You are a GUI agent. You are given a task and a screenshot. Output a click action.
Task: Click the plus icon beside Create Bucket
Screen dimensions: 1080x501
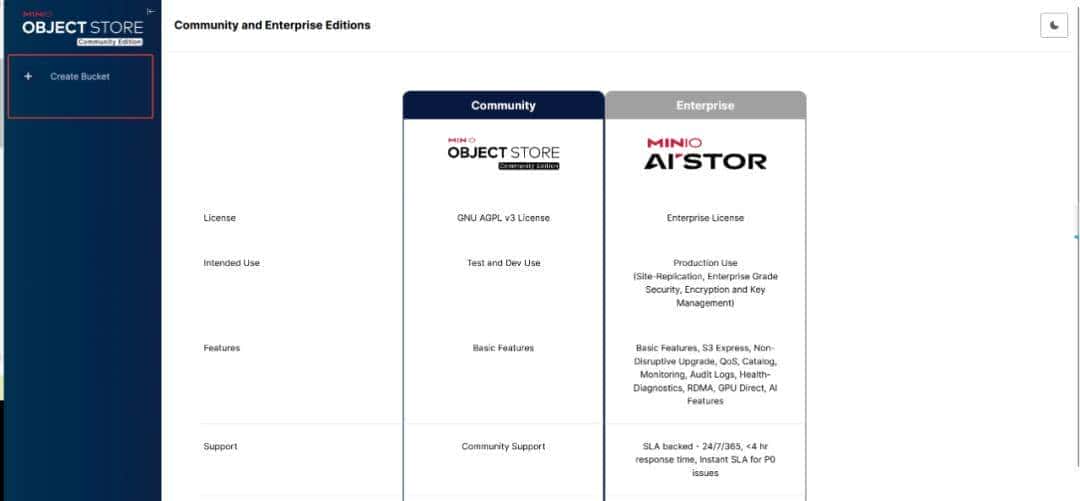point(28,76)
